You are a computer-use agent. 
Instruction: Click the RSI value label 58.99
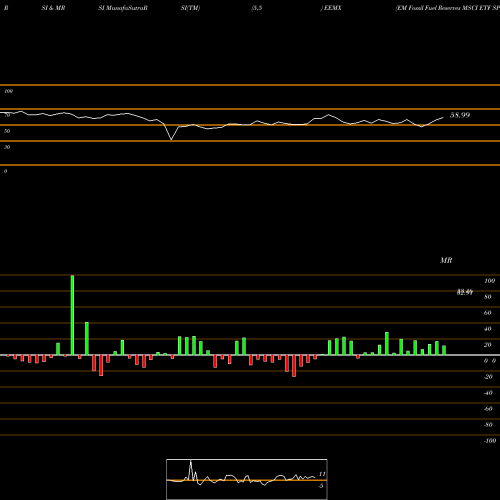pos(460,115)
